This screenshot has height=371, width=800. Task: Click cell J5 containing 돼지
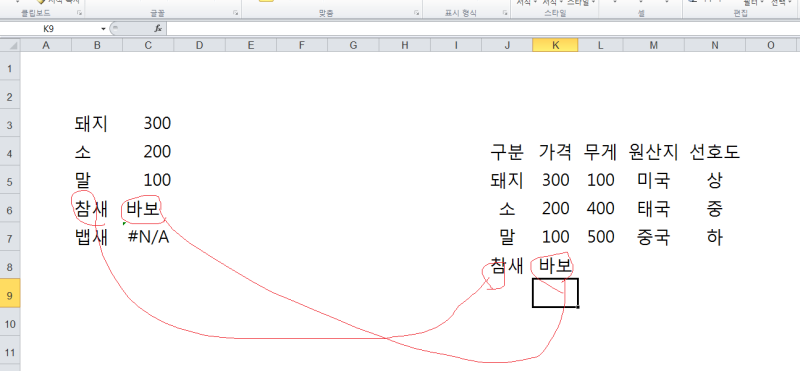[x=507, y=180]
